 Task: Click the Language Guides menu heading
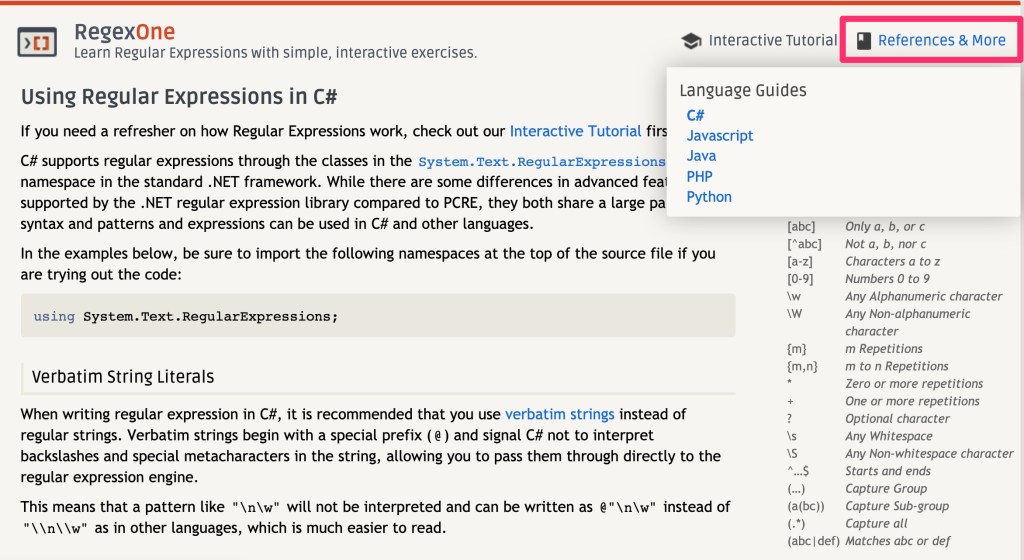pos(743,90)
